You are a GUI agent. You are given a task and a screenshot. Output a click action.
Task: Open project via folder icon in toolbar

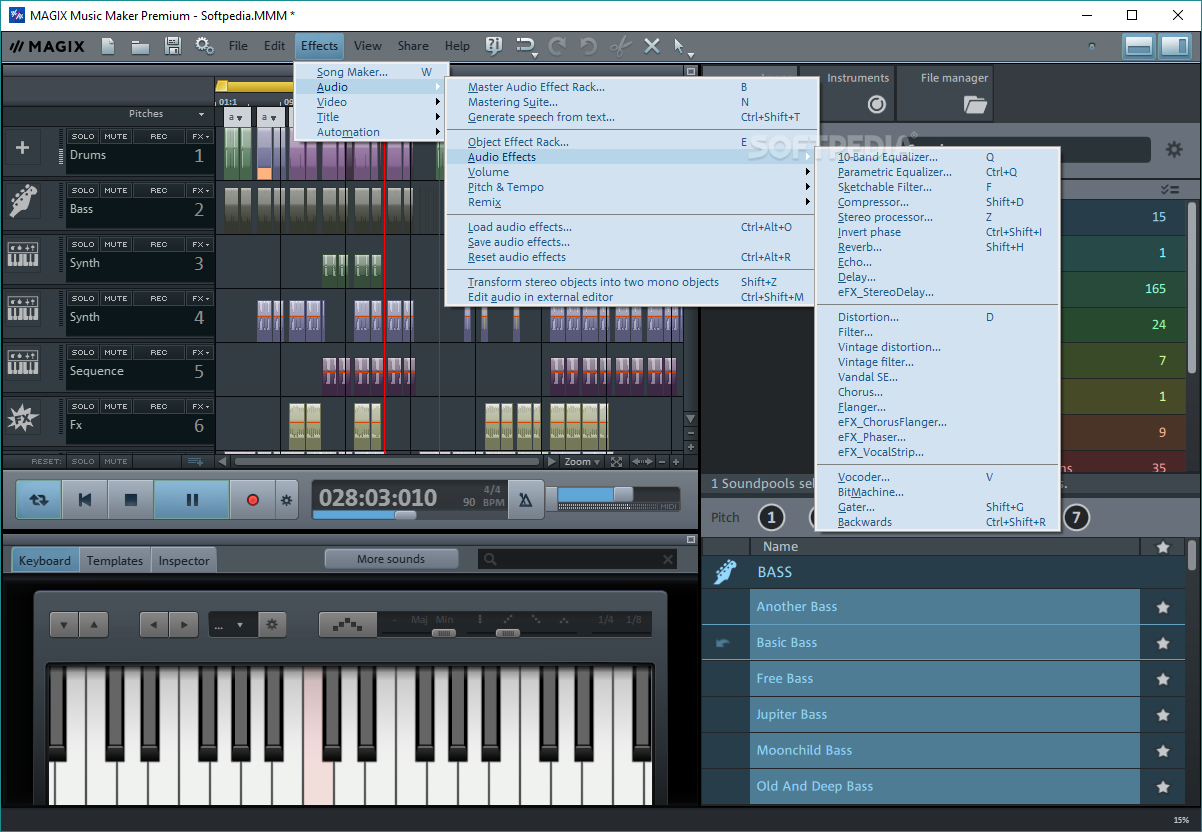pyautogui.click(x=140, y=46)
